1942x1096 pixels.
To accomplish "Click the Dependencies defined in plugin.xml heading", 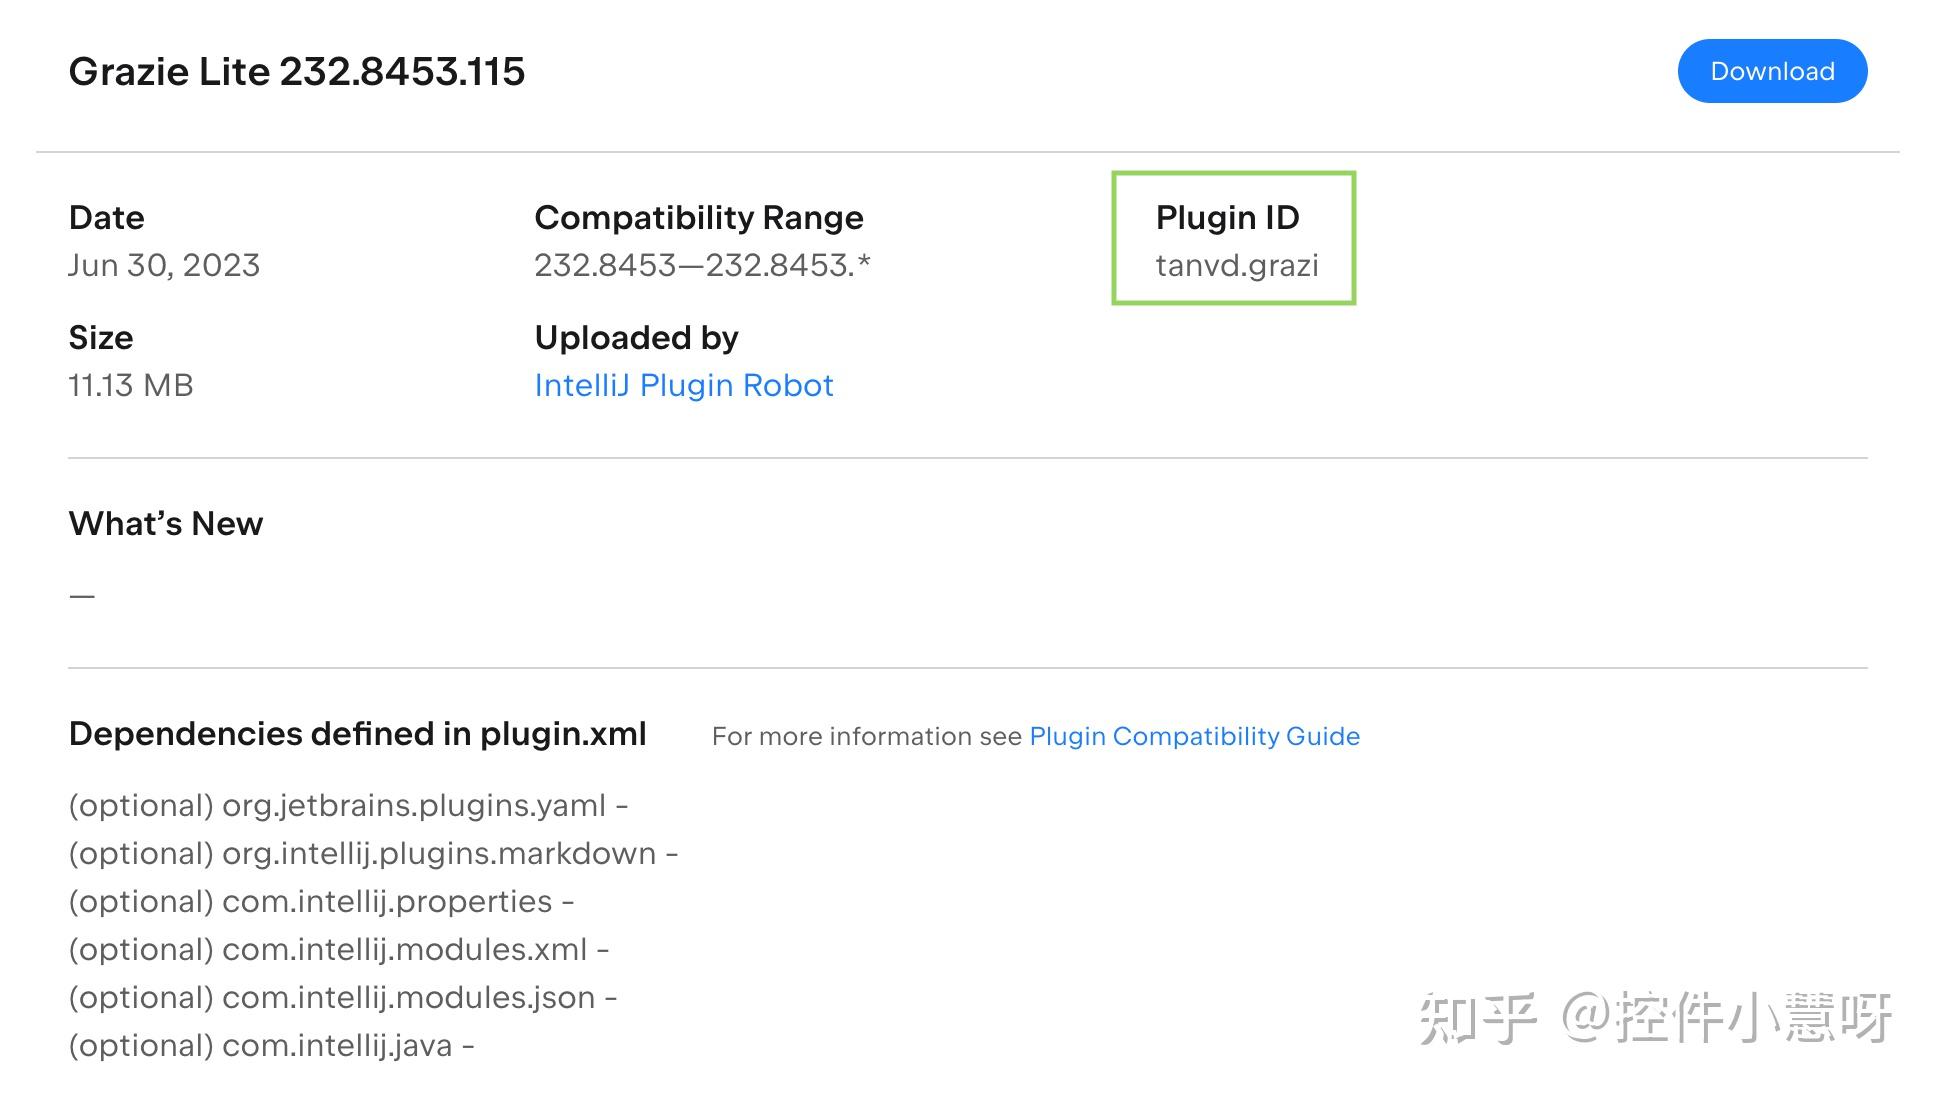I will pyautogui.click(x=357, y=733).
